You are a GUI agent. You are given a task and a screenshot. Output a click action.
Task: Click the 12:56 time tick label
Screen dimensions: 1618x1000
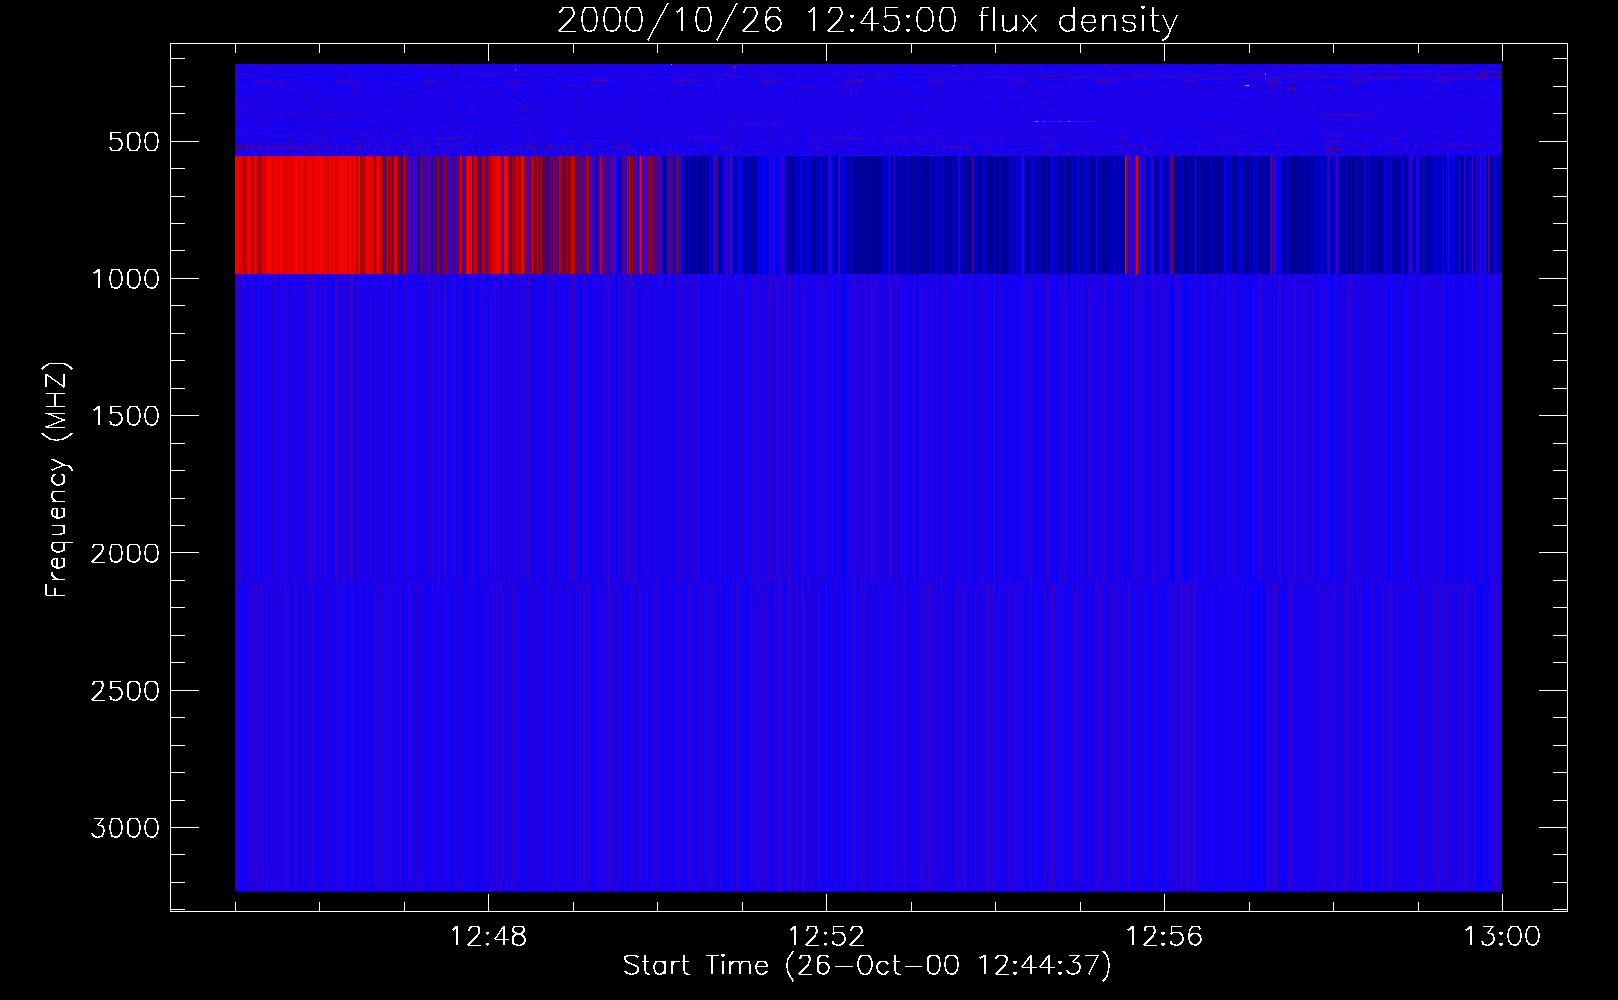[x=1164, y=937]
